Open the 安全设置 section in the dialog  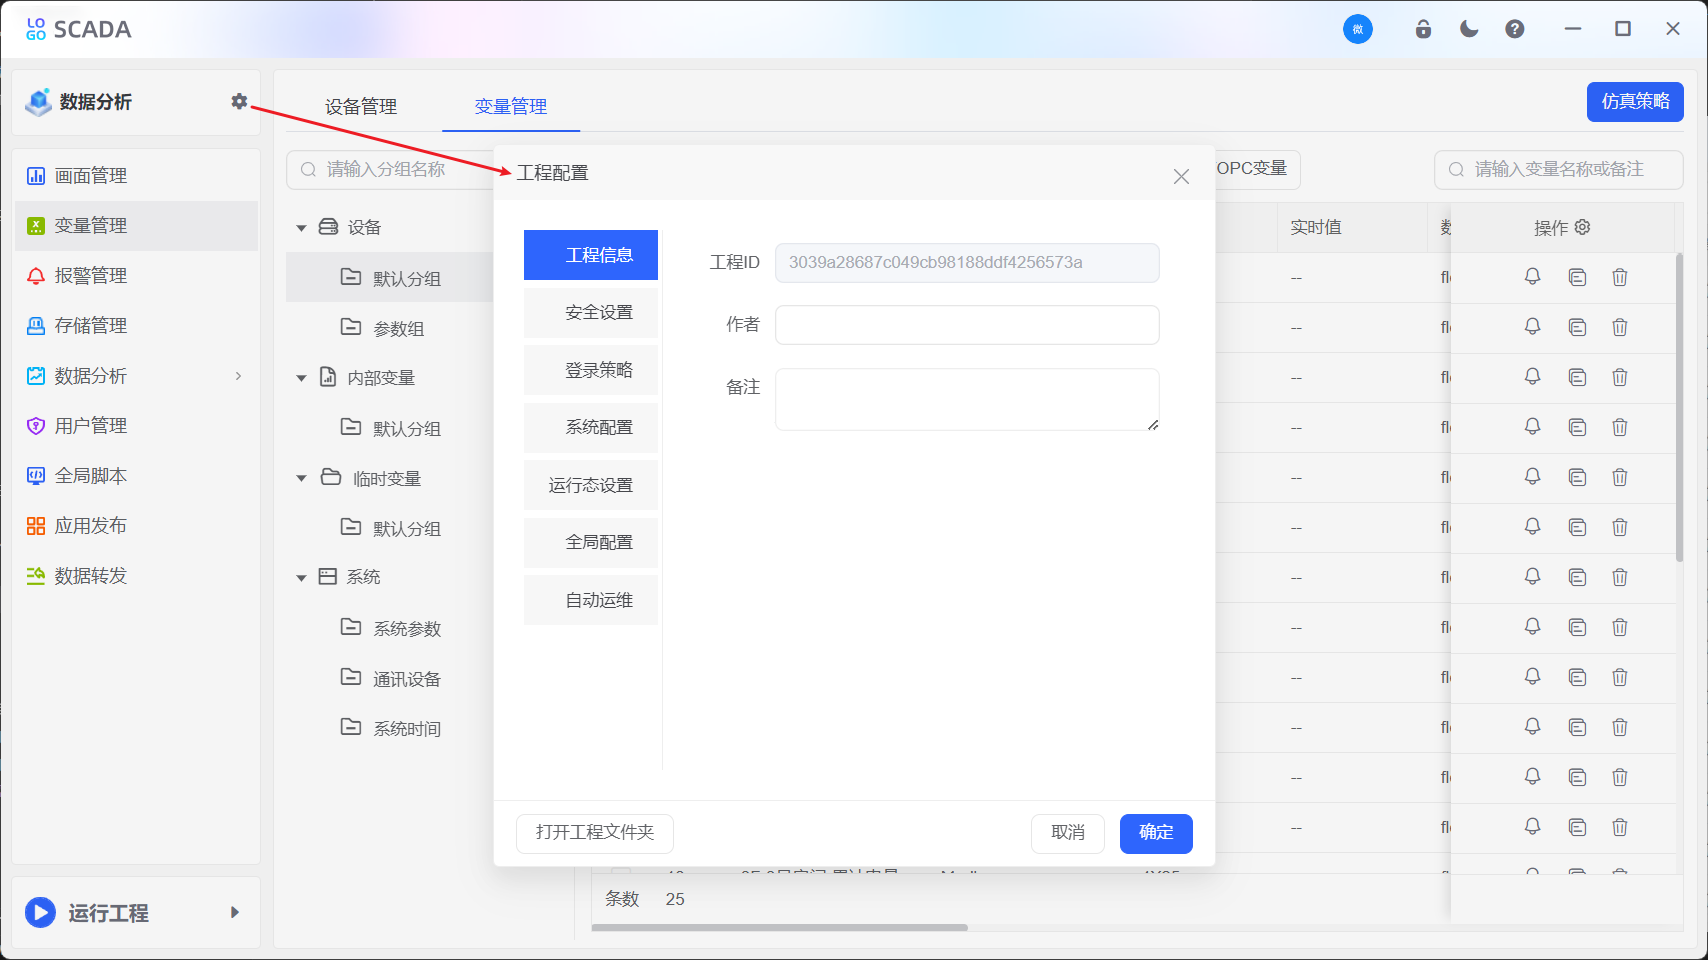[x=590, y=312]
